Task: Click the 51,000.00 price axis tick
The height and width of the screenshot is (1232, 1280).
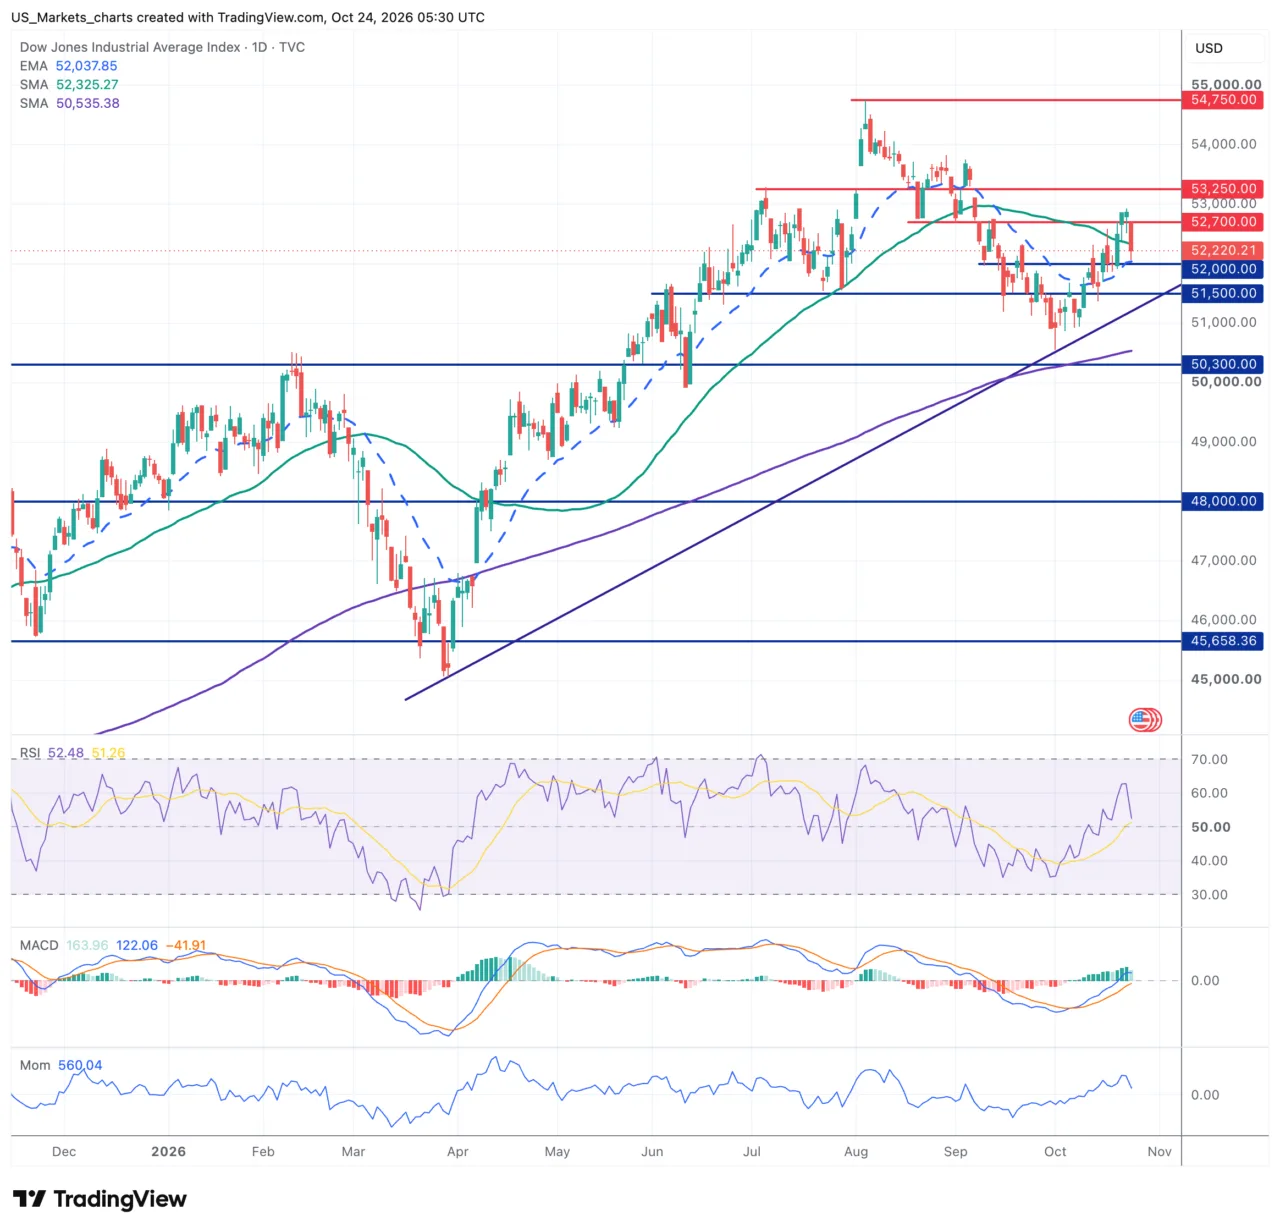Action: (1223, 322)
